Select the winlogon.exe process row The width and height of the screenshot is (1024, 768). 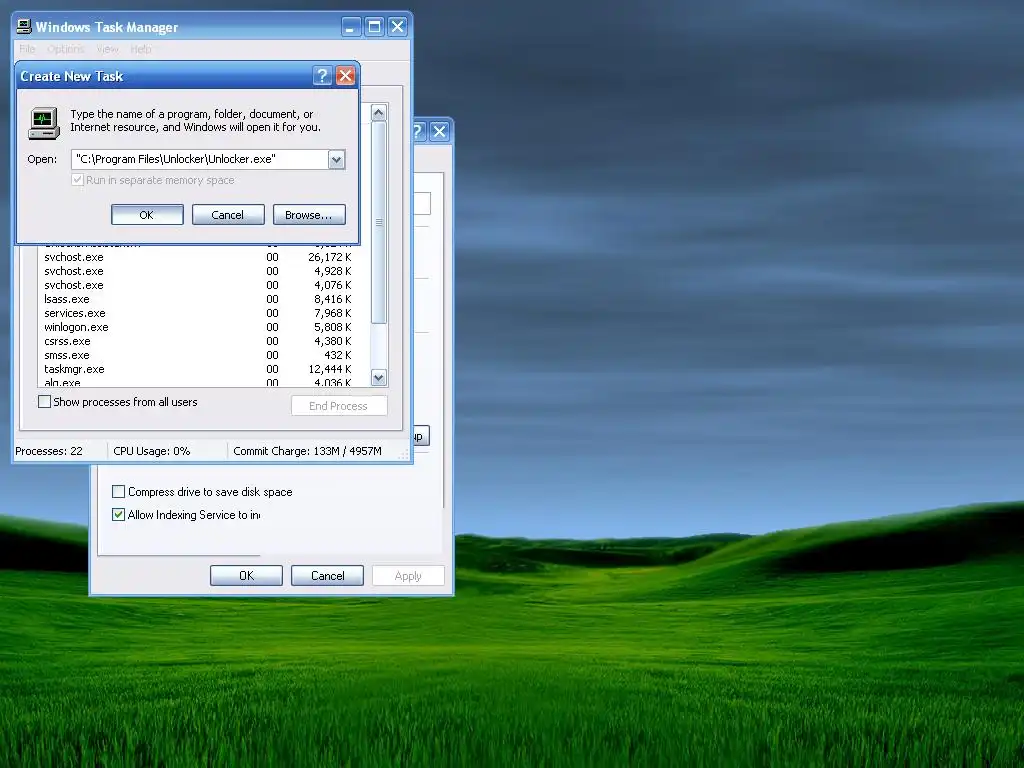198,327
